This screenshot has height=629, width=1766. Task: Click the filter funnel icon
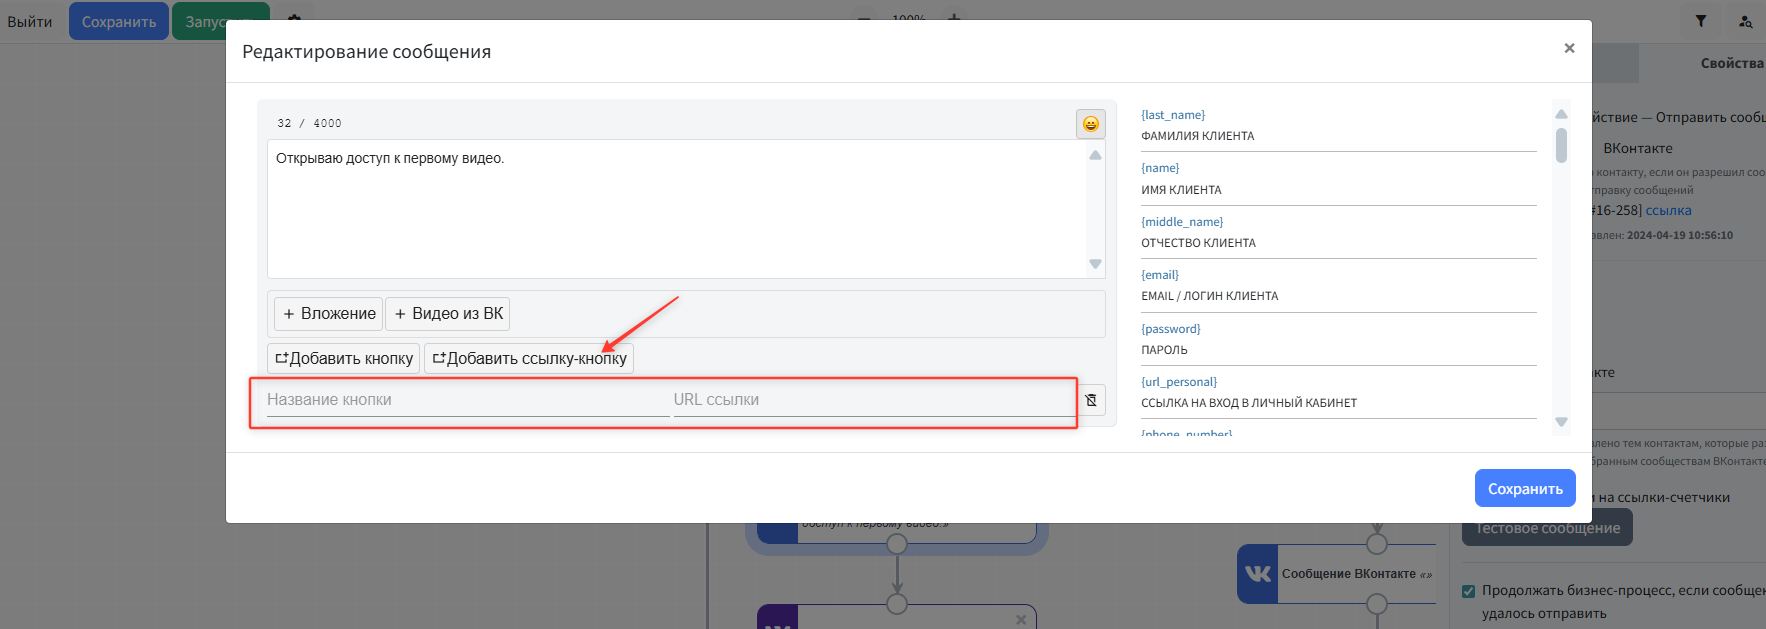1701,21
